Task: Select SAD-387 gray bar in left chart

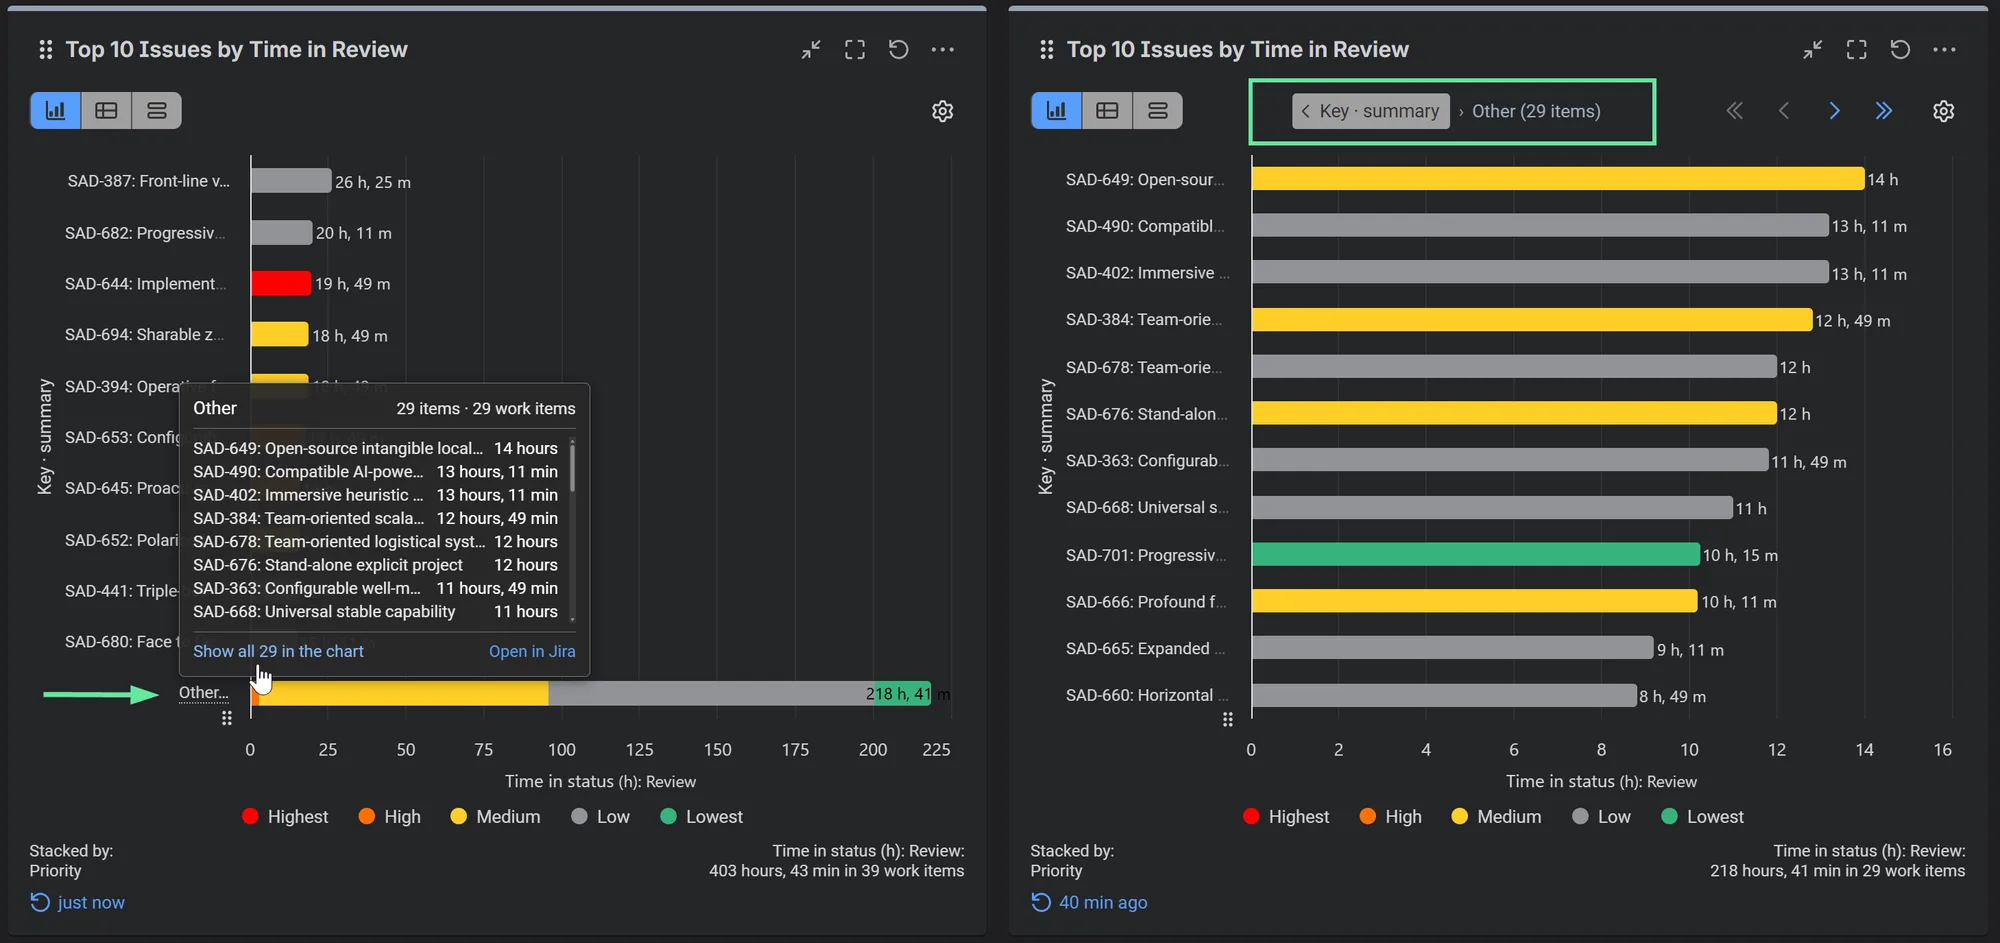Action: (x=291, y=181)
